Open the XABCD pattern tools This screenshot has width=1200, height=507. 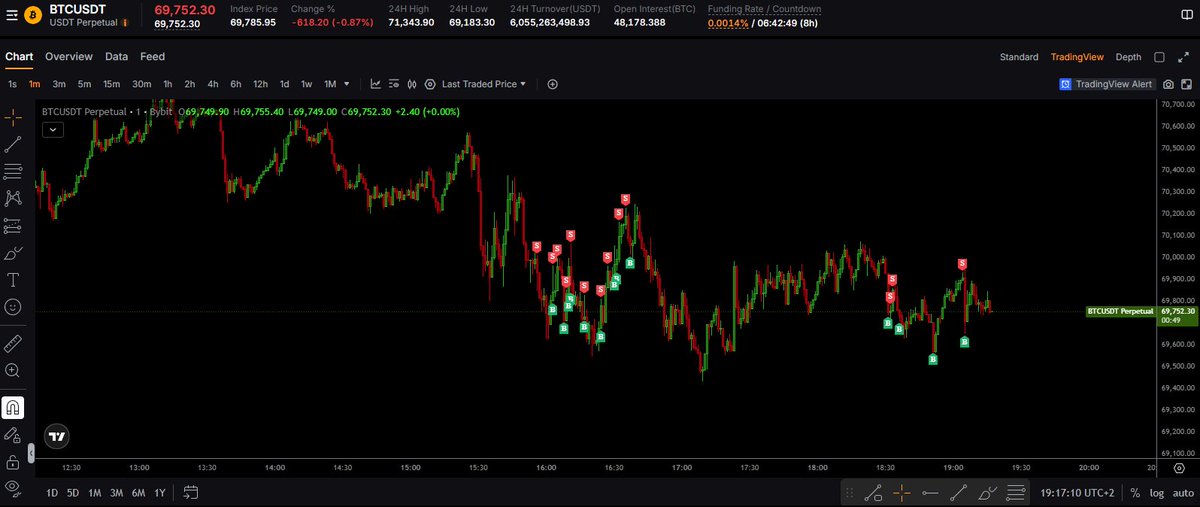tap(13, 199)
